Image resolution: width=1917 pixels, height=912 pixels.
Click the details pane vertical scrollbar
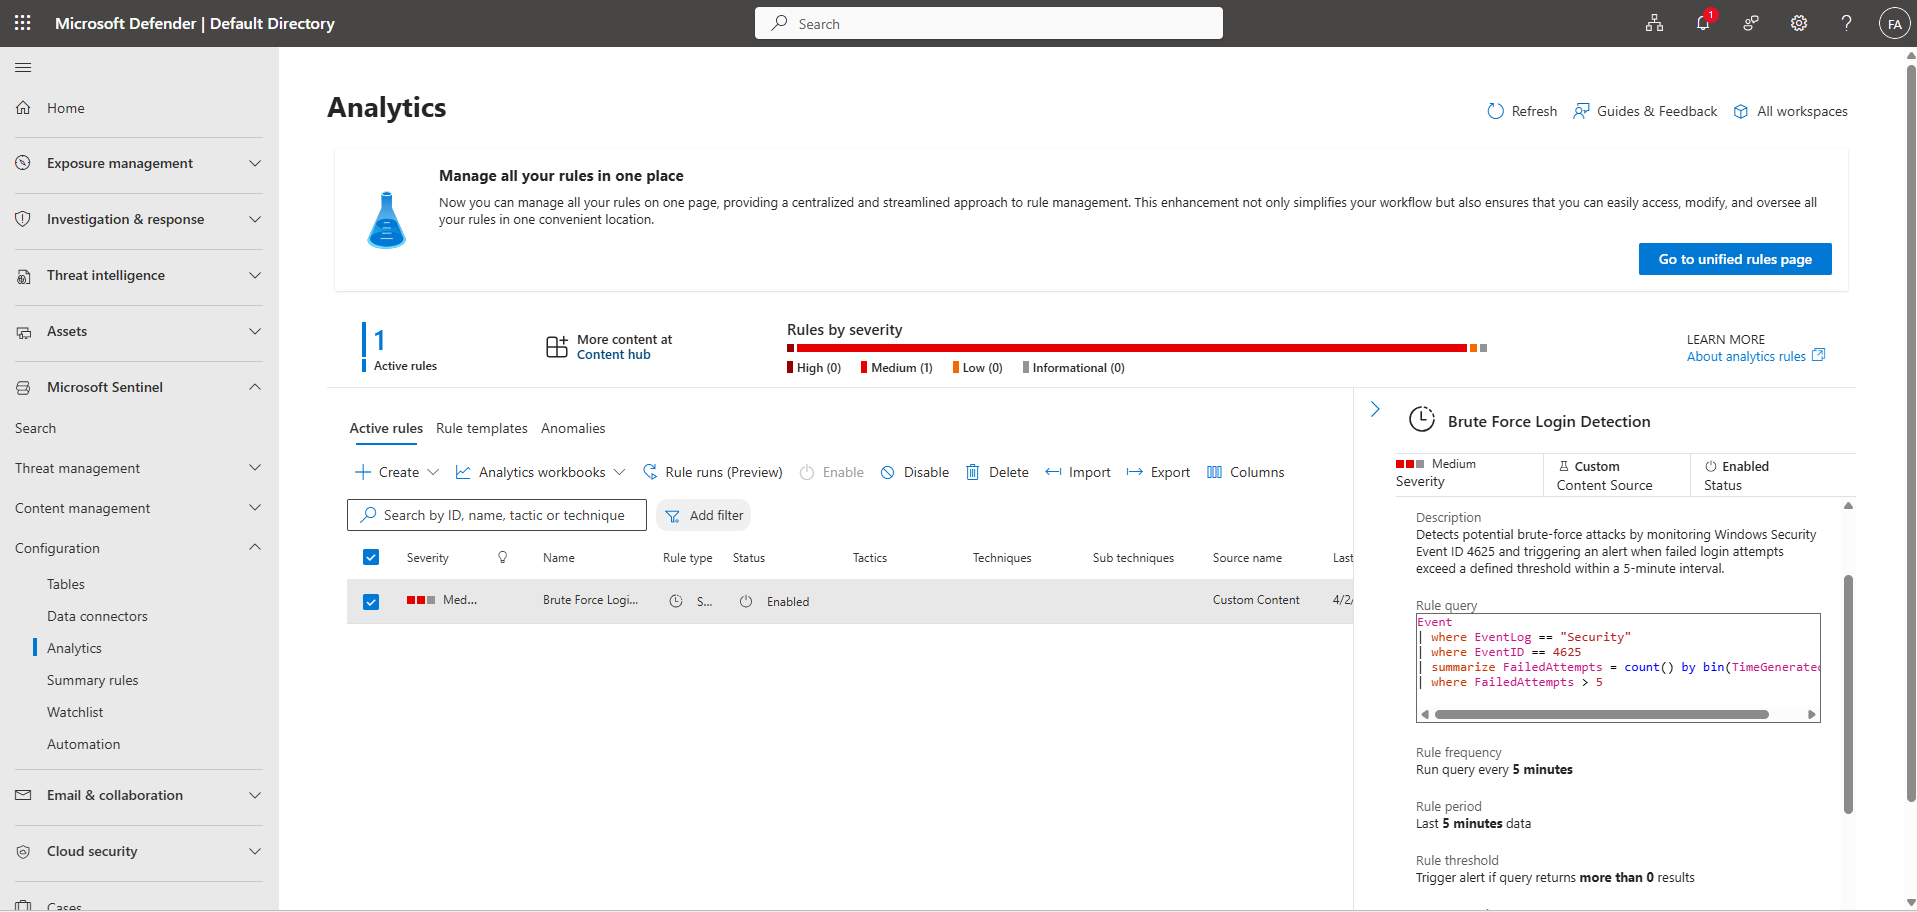point(1848,694)
